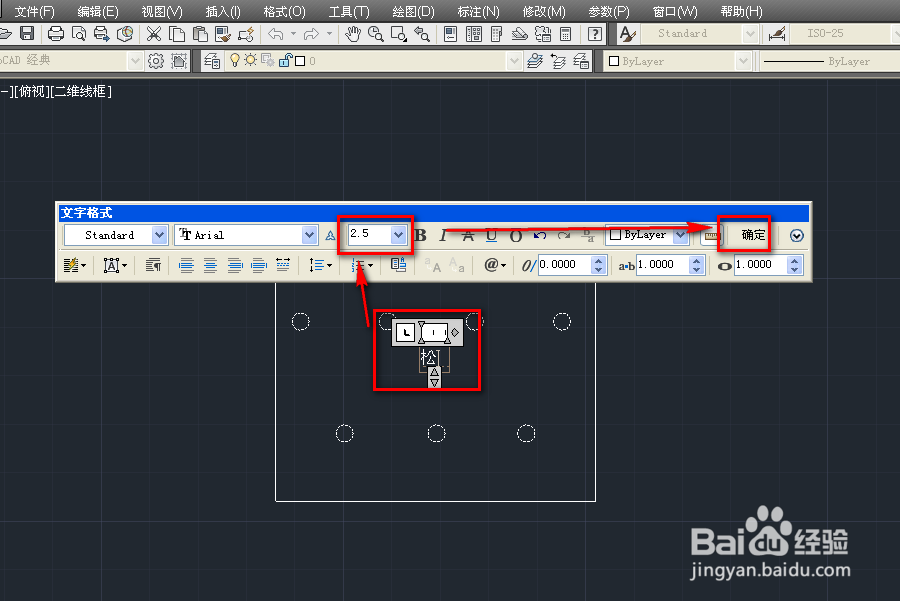The width and height of the screenshot is (900, 601).
Task: Toggle Bold in Text Formatting bar
Action: tap(420, 235)
